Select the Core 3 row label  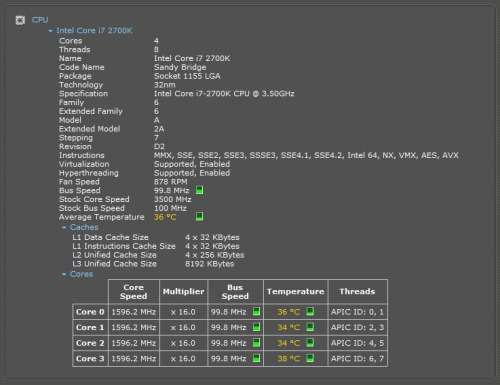pyautogui.click(x=90, y=359)
